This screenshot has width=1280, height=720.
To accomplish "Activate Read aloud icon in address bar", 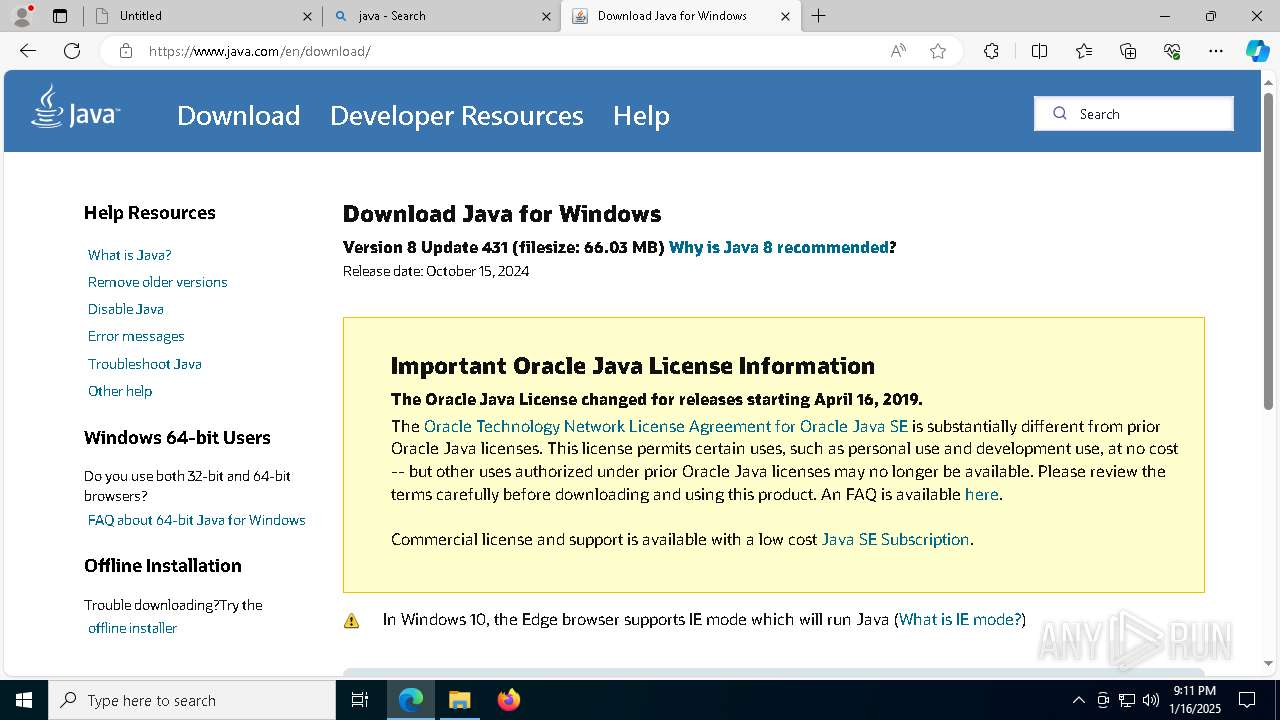I will tap(898, 51).
